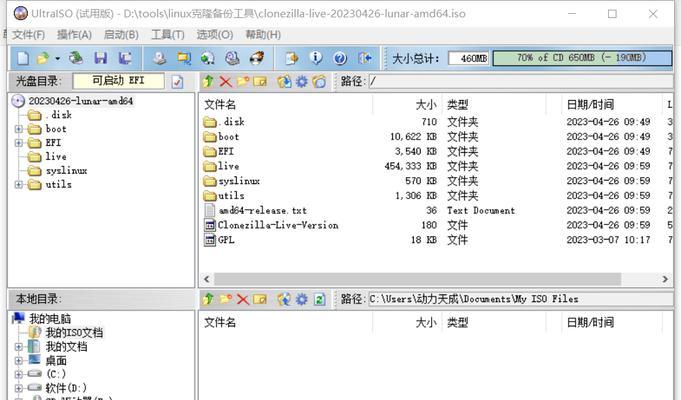Image resolution: width=681 pixels, height=400 pixels.
Task: Click the add-to-disc globe icon in local toolbar
Action: 284,299
